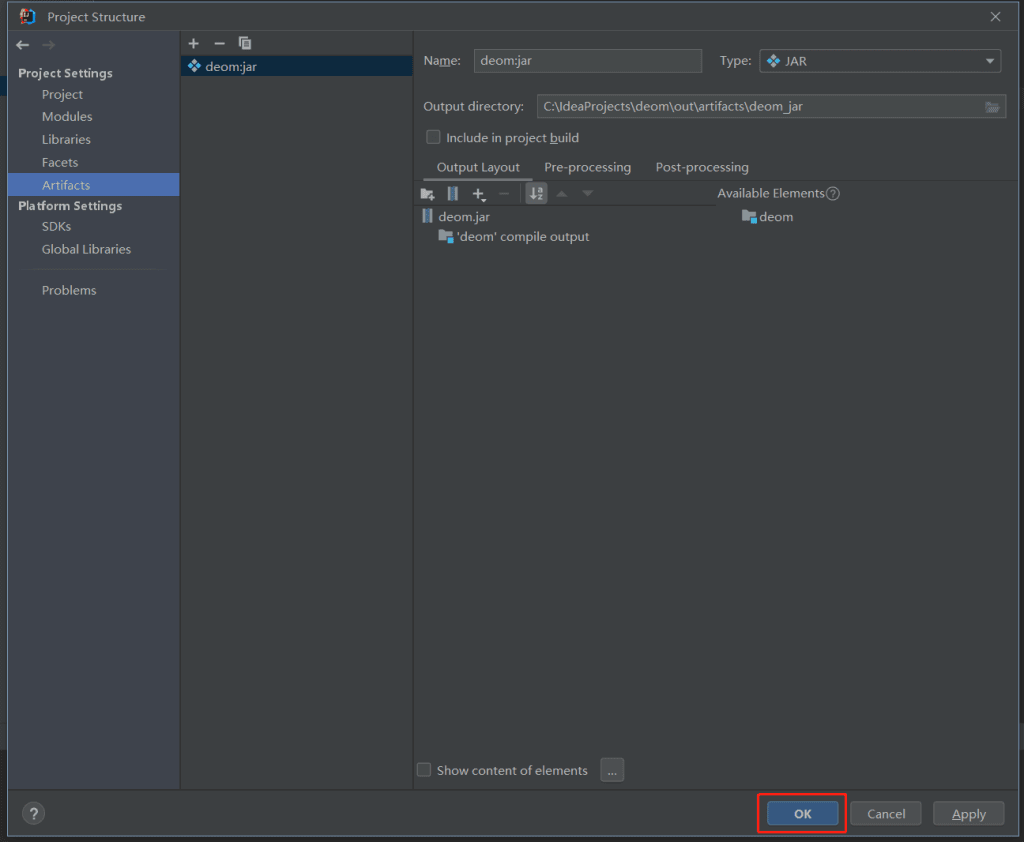Open the Add Copy of dropdown in layout toolbar
Image resolution: width=1024 pixels, height=842 pixels.
pos(480,194)
